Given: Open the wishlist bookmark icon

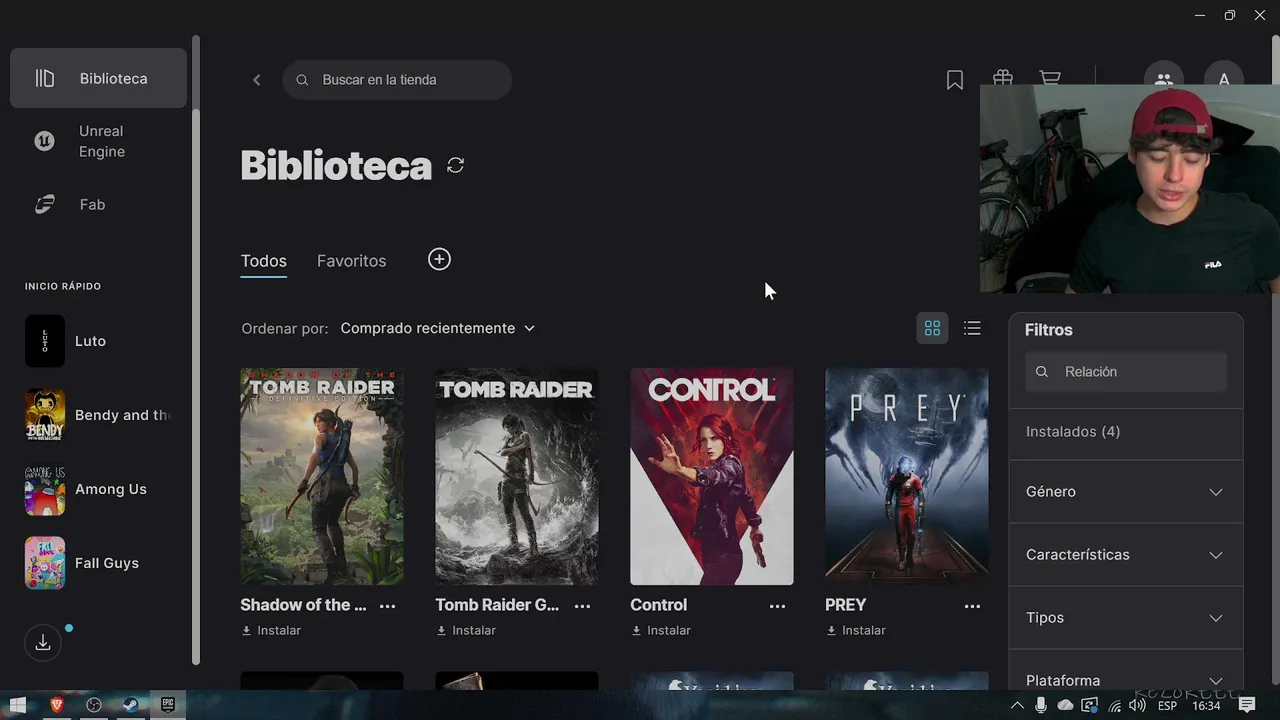Looking at the screenshot, I should (955, 80).
